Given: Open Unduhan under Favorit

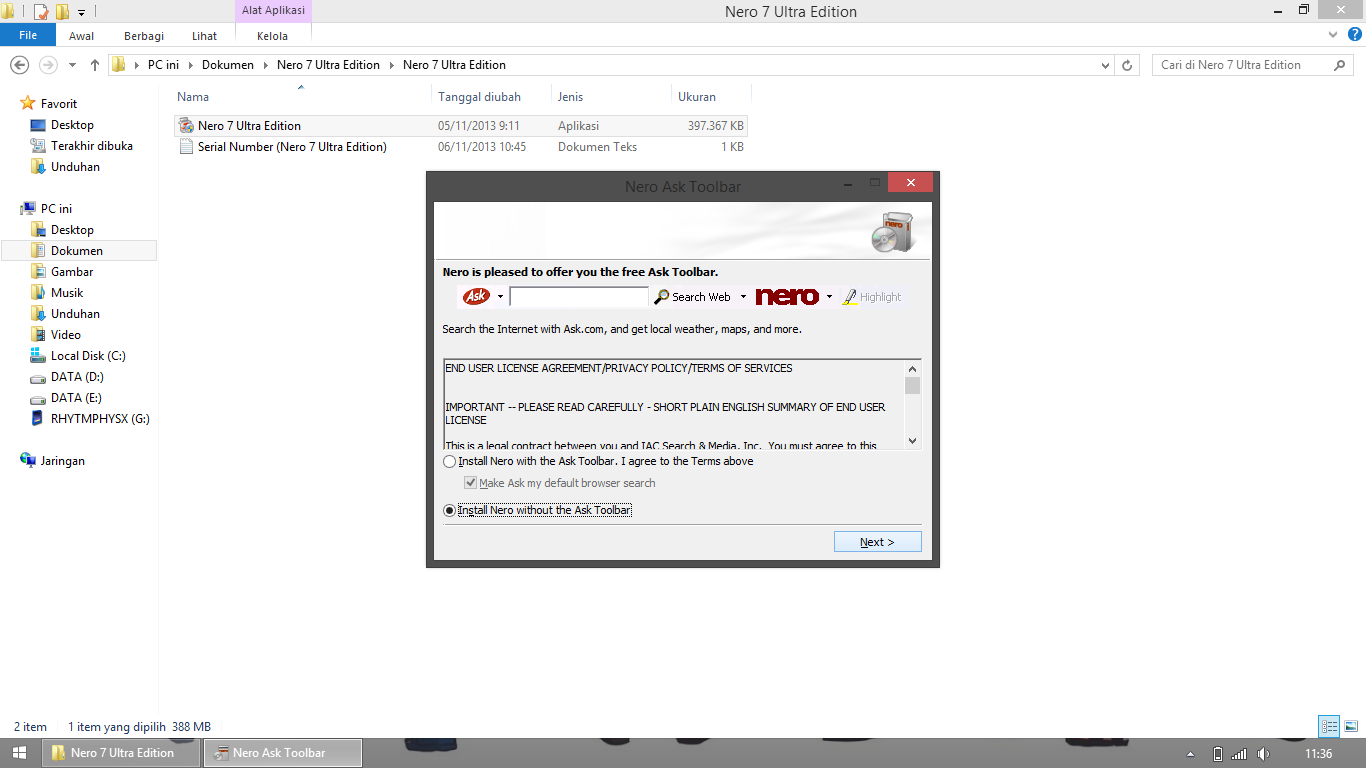Looking at the screenshot, I should click(x=75, y=167).
